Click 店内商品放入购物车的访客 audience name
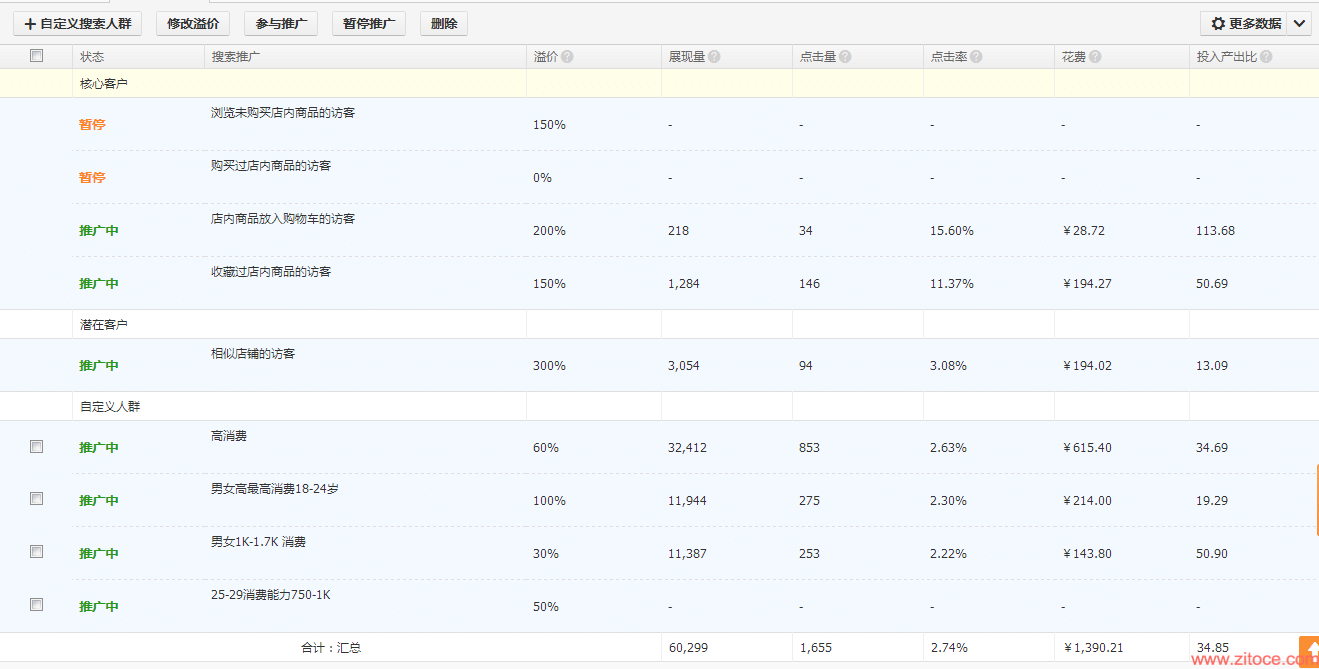 [283, 218]
